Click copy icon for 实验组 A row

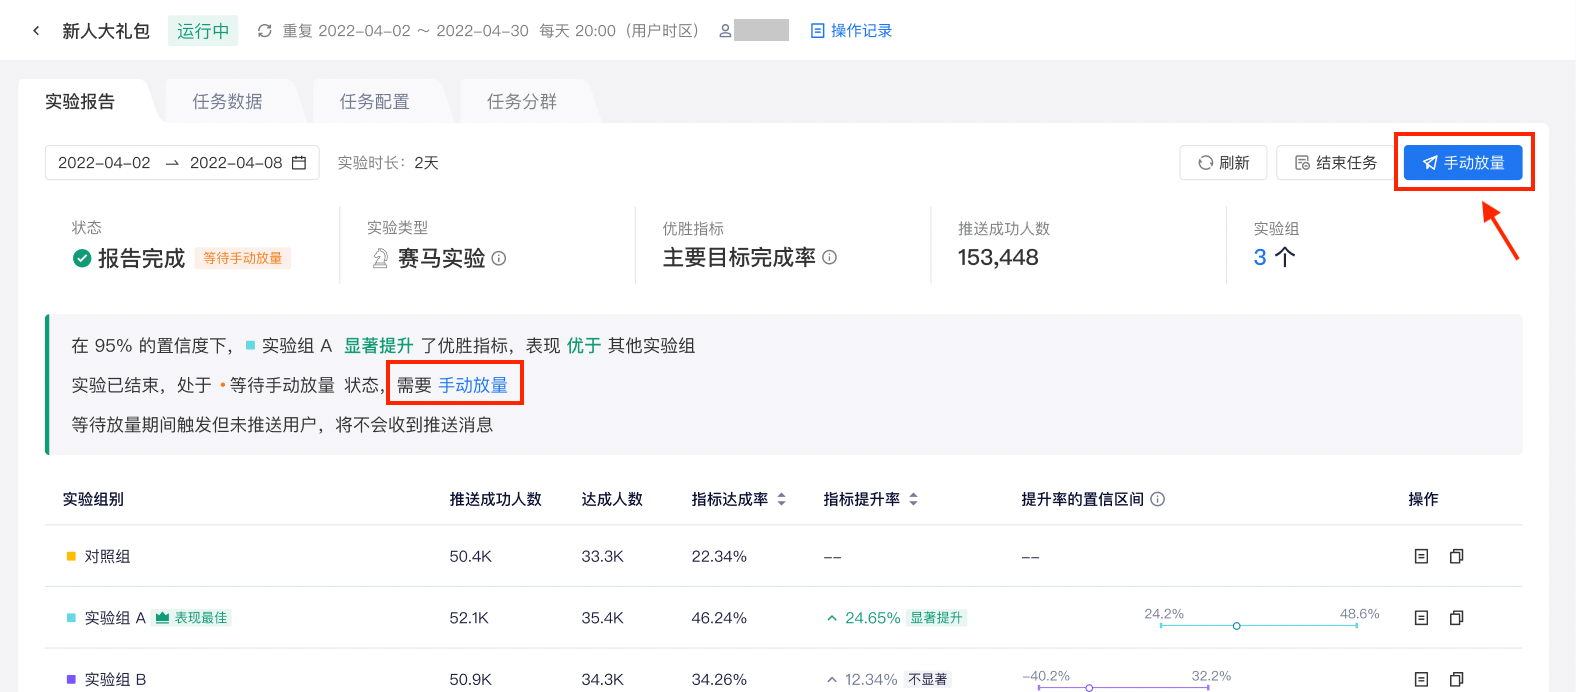pos(1456,618)
